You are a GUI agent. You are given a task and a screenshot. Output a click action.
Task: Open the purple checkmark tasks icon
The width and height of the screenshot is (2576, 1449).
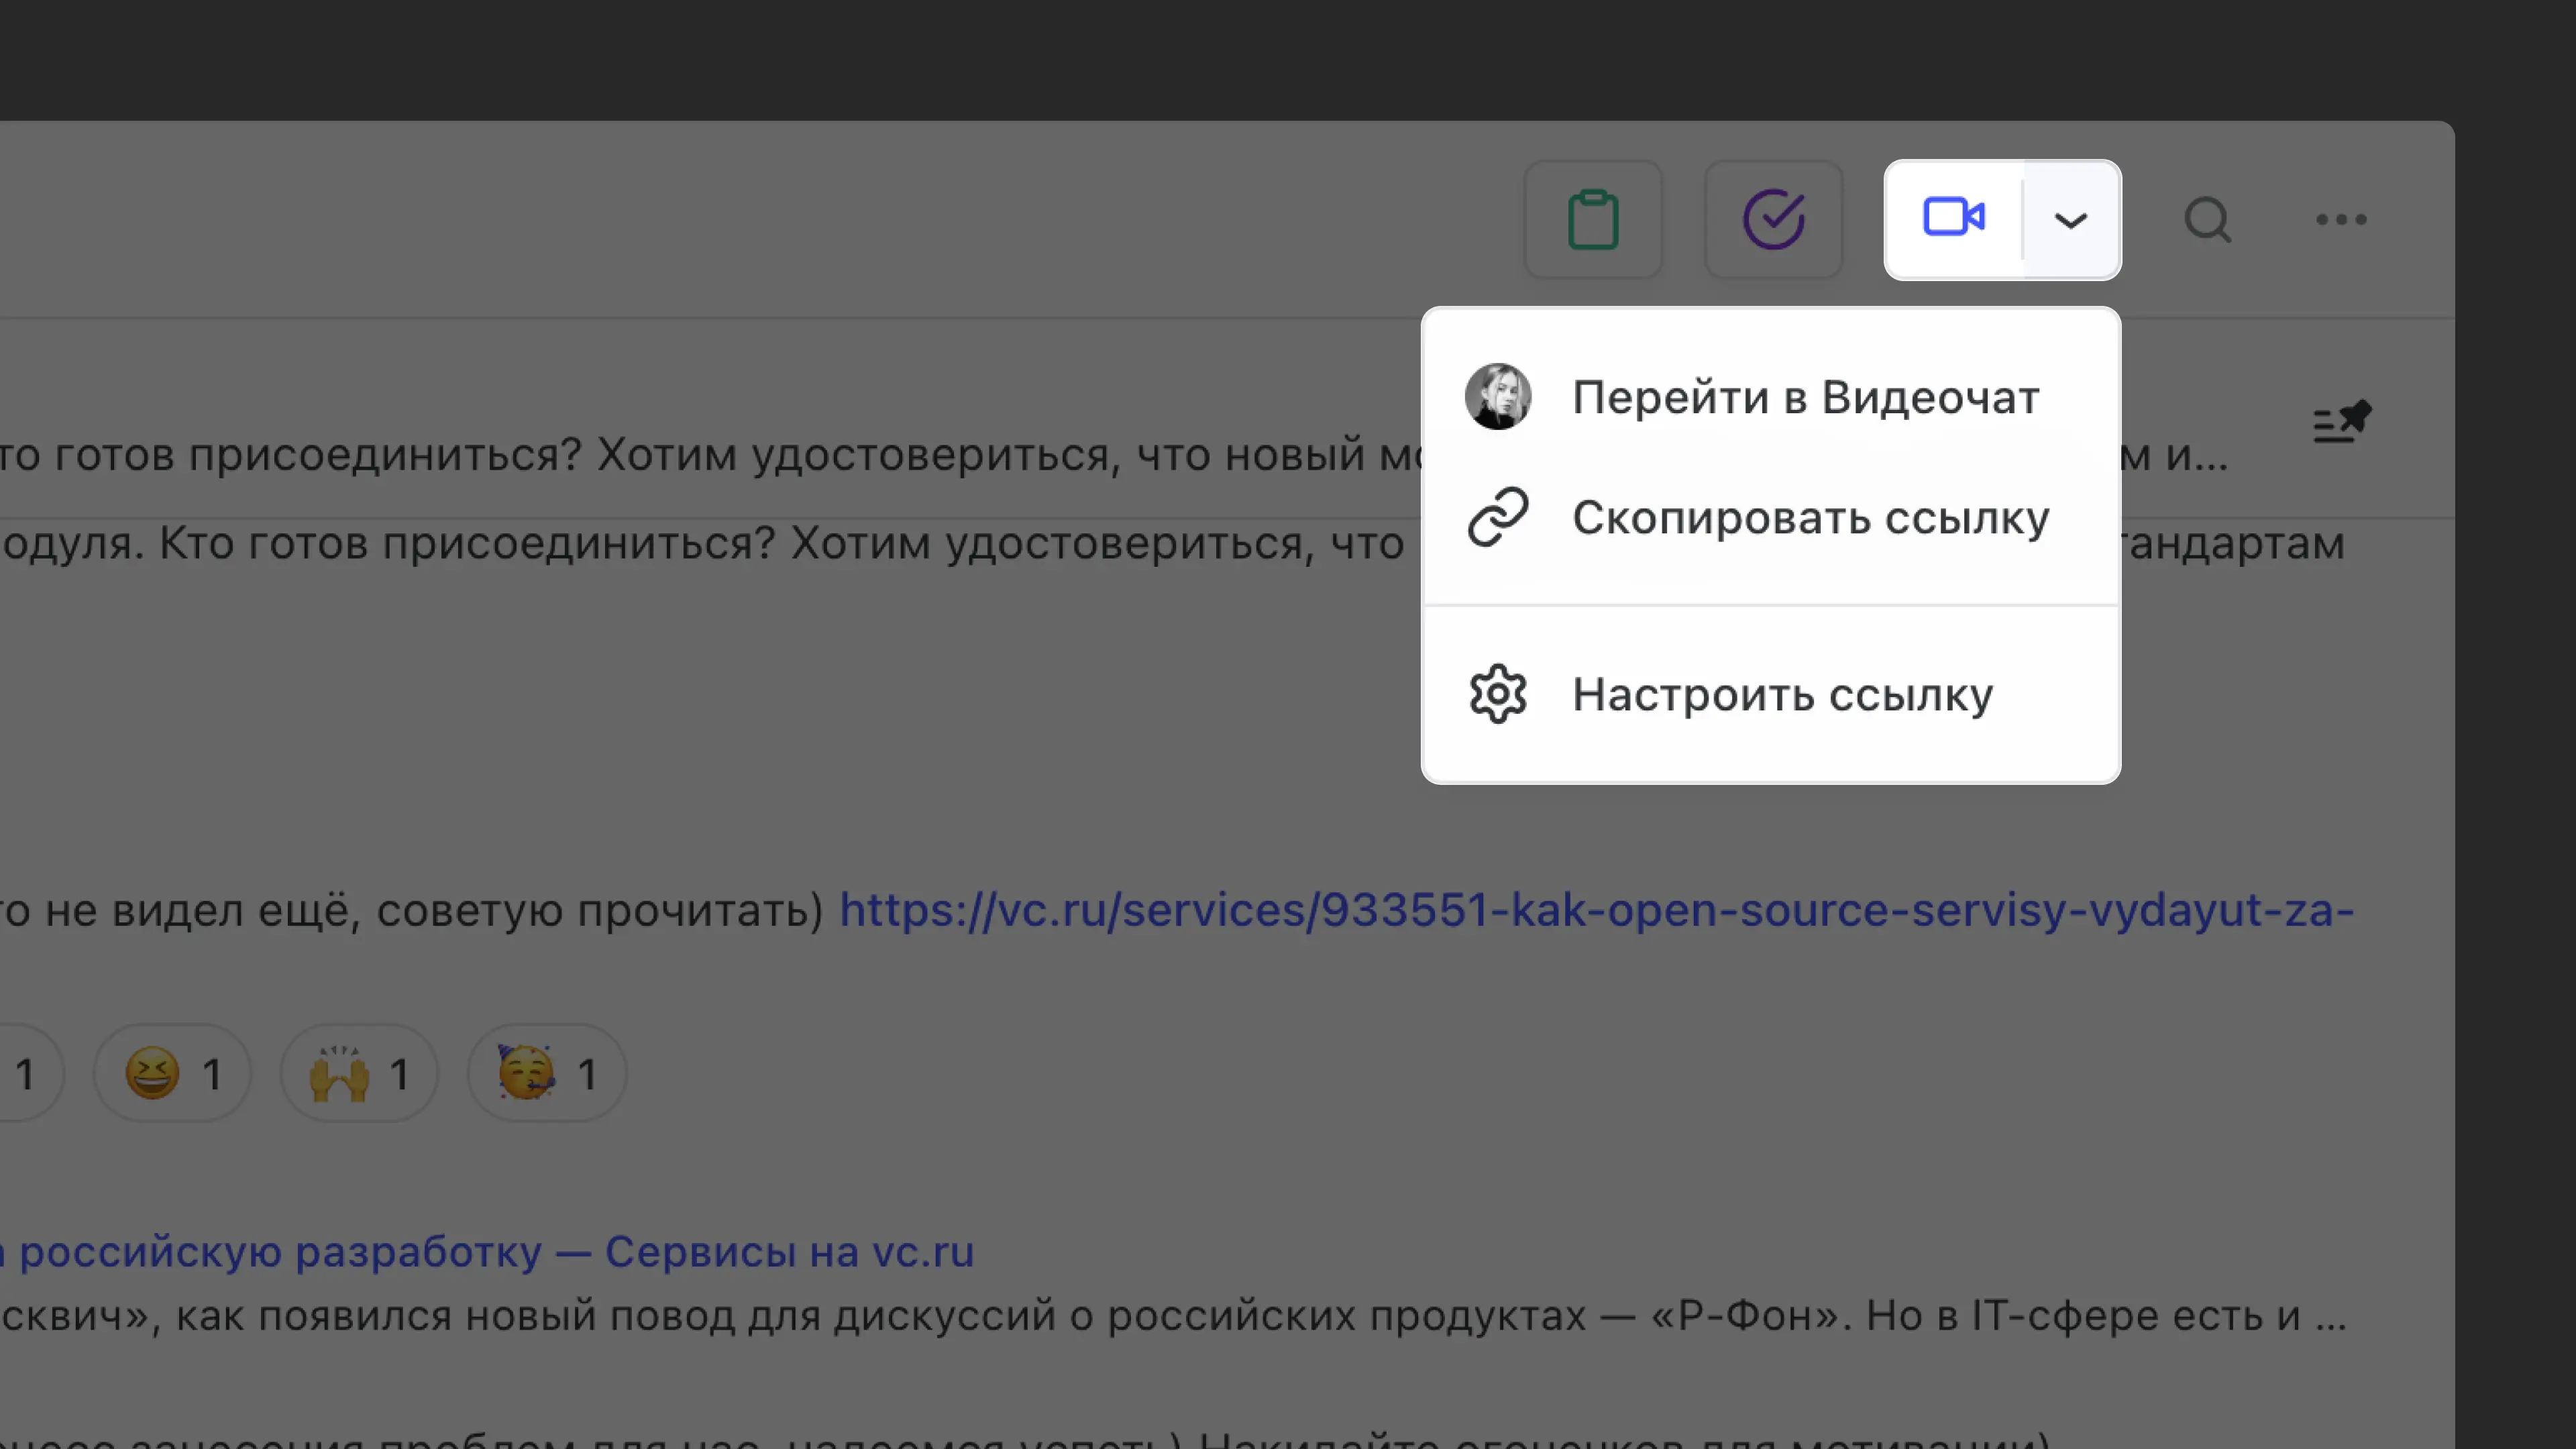(1773, 219)
